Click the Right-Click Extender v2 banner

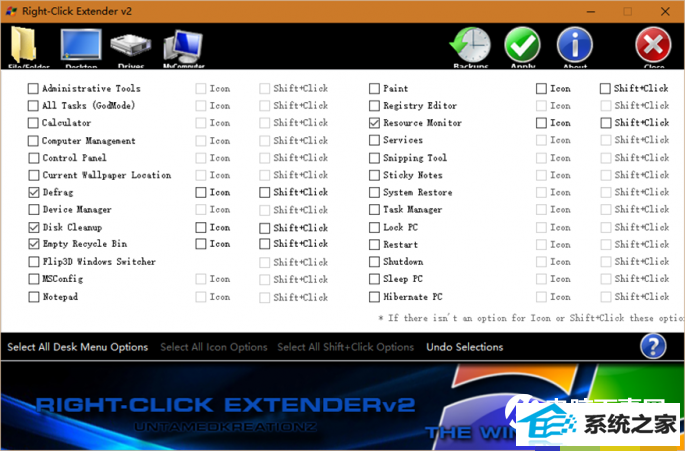[342, 406]
